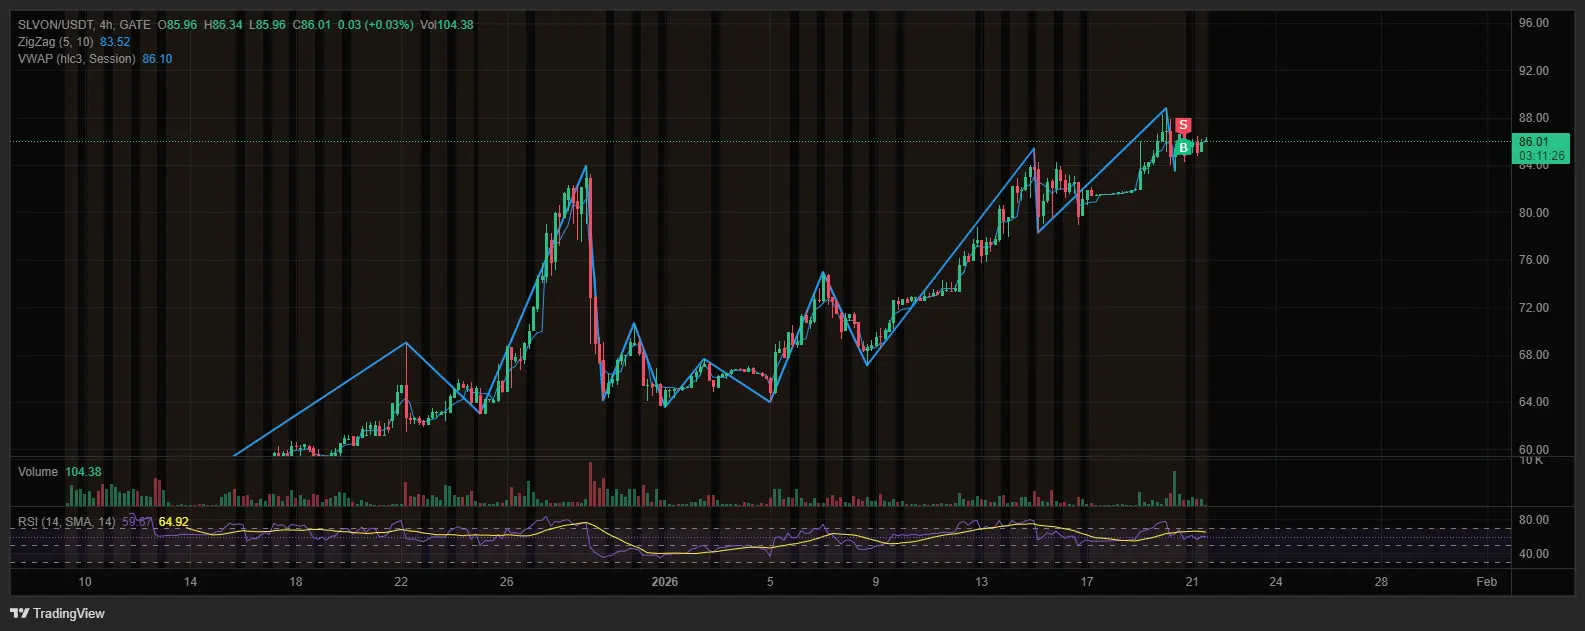Click date 13 on time axis
This screenshot has width=1585, height=631.
pyautogui.click(x=981, y=582)
